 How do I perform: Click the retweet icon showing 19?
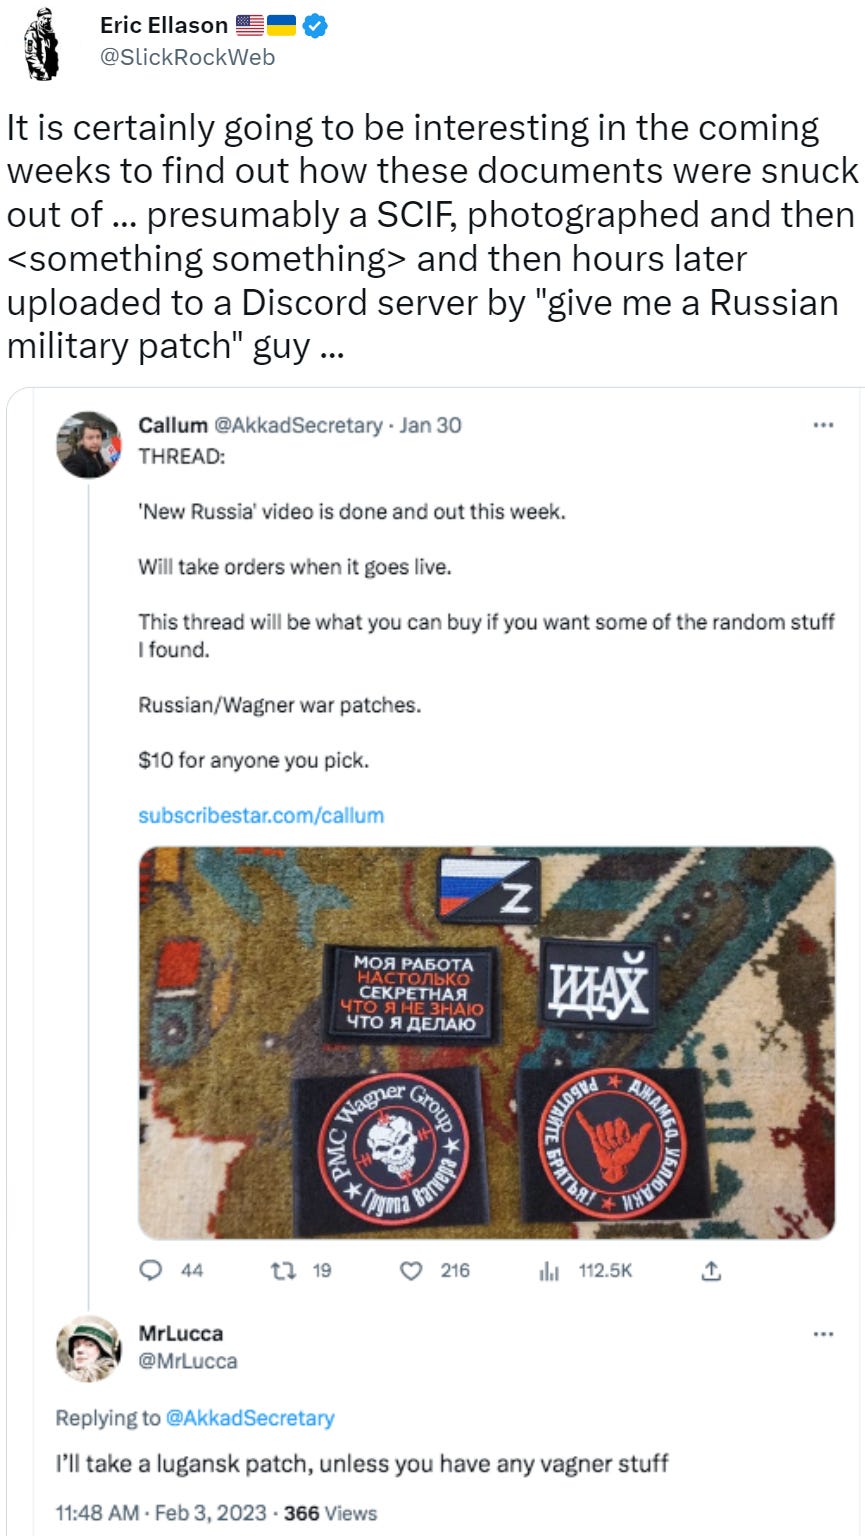coord(283,1270)
